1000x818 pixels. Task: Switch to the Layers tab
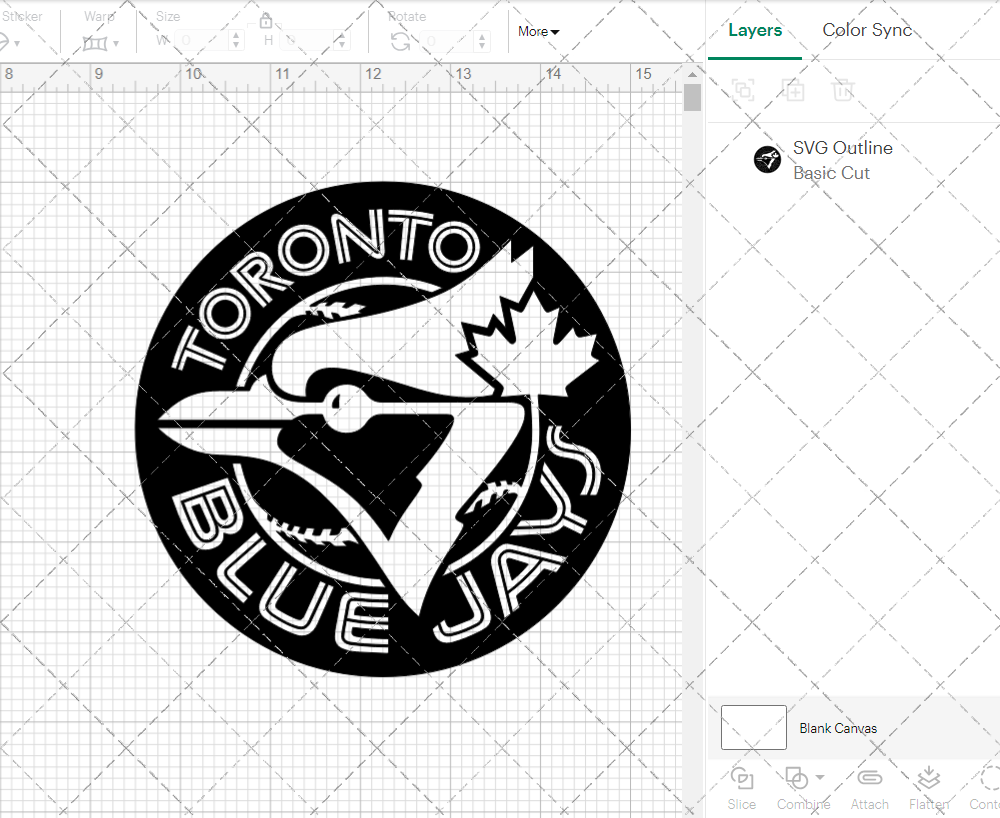click(755, 30)
